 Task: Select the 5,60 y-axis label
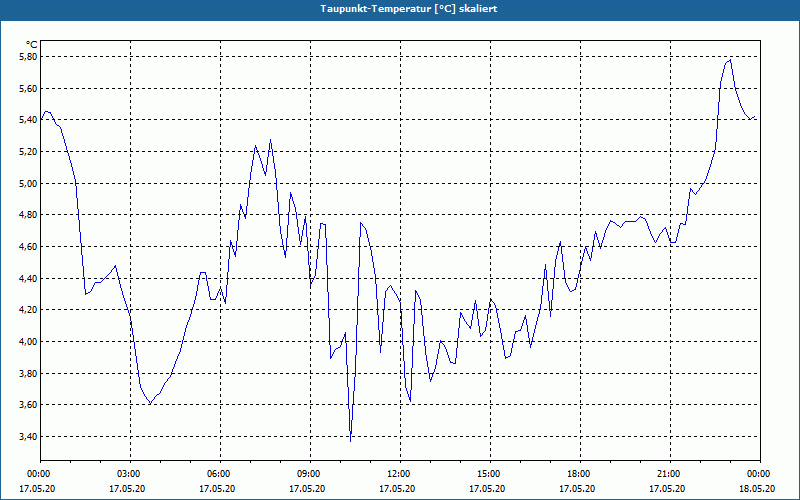[x=28, y=88]
